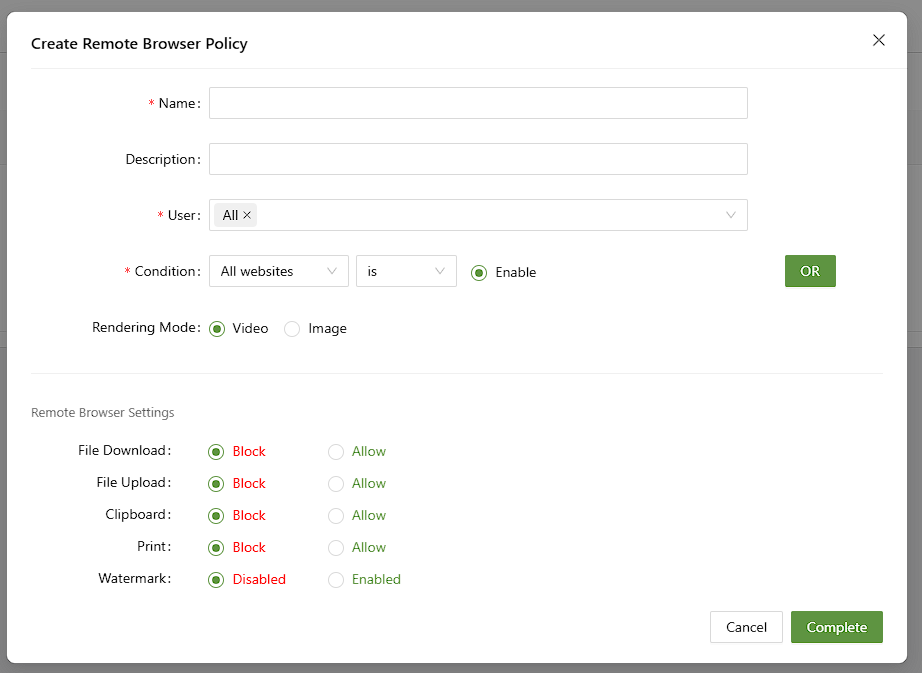This screenshot has height=673, width=922.
Task: Block Clipboard access option
Action: 217,515
